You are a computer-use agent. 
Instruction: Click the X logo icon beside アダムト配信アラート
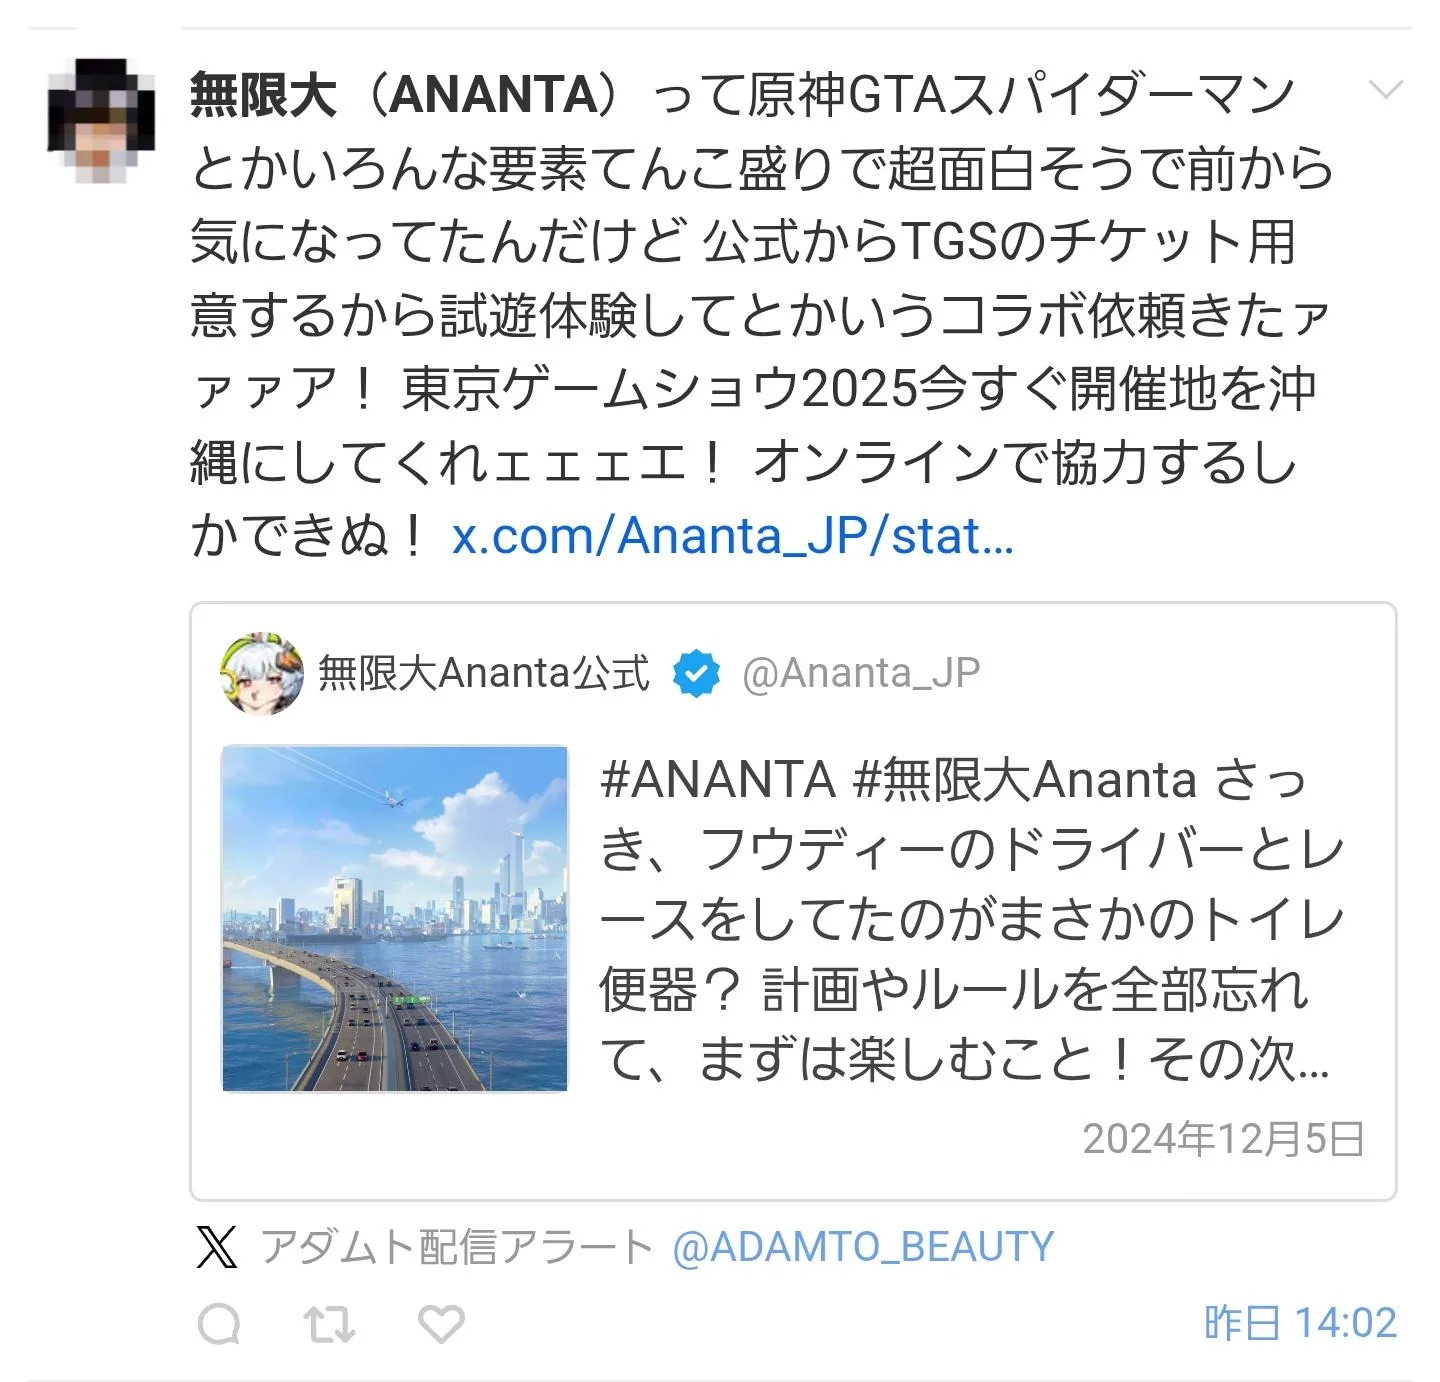tap(217, 1247)
